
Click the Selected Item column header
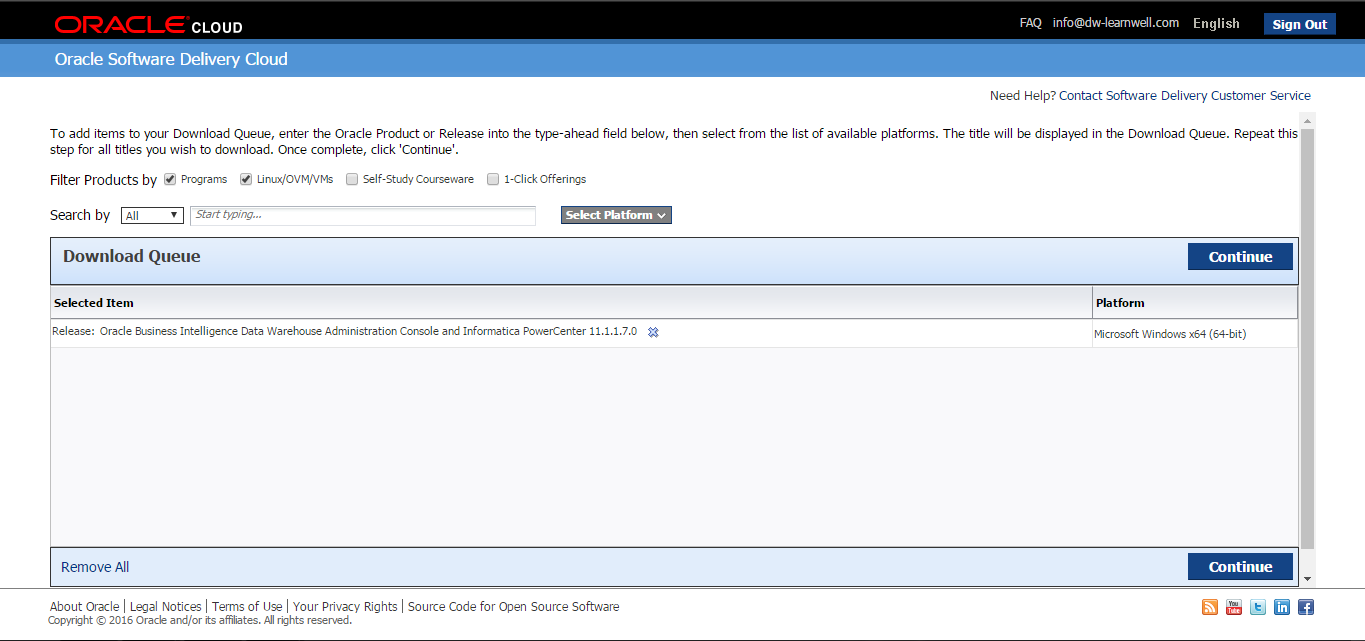point(571,303)
